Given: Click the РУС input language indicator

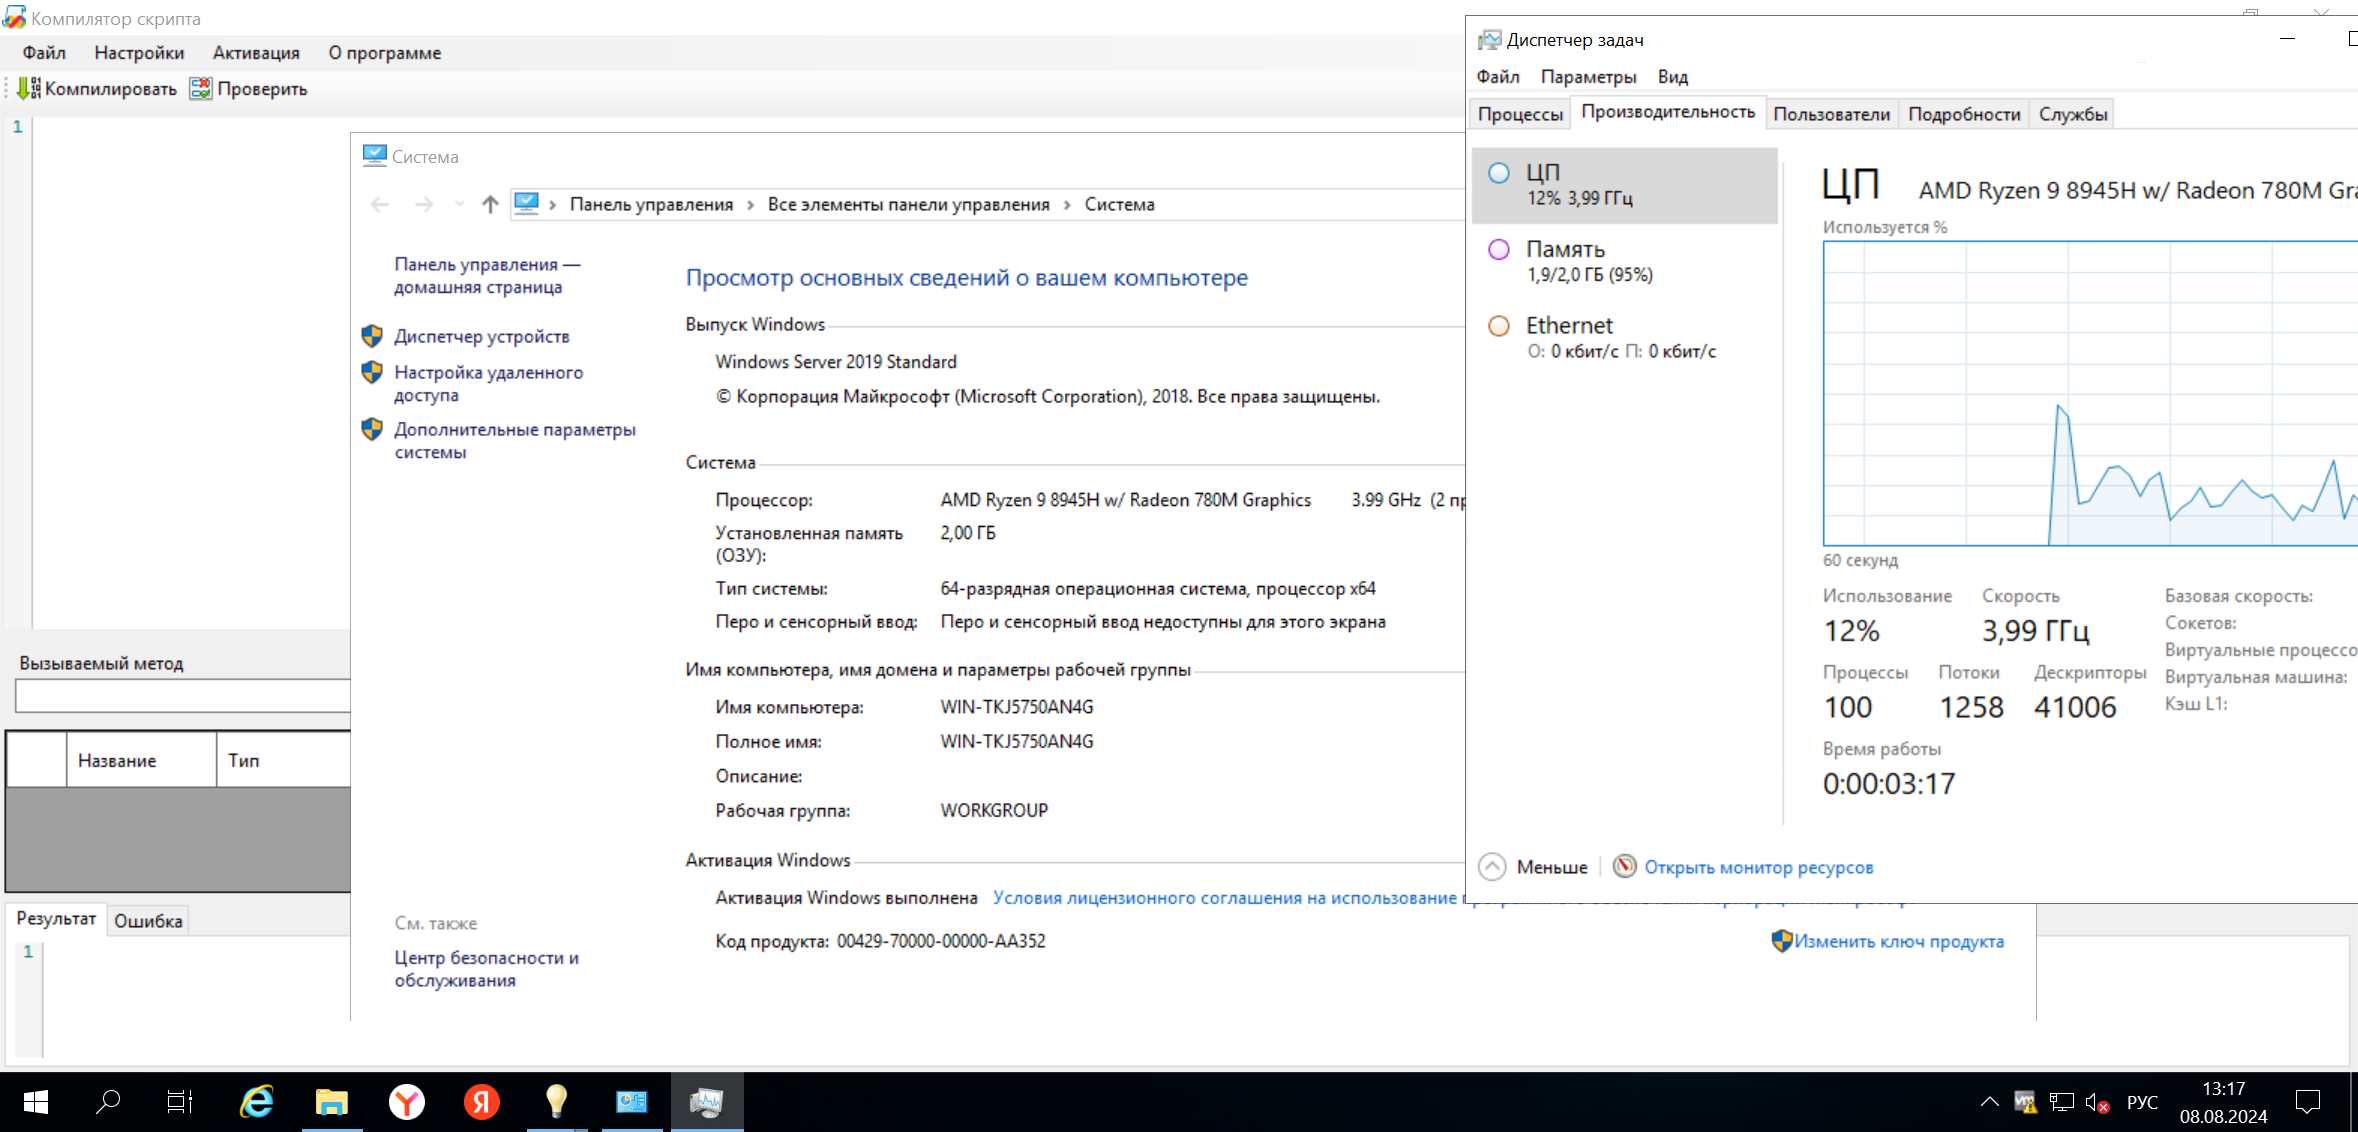Looking at the screenshot, I should click(2142, 1102).
